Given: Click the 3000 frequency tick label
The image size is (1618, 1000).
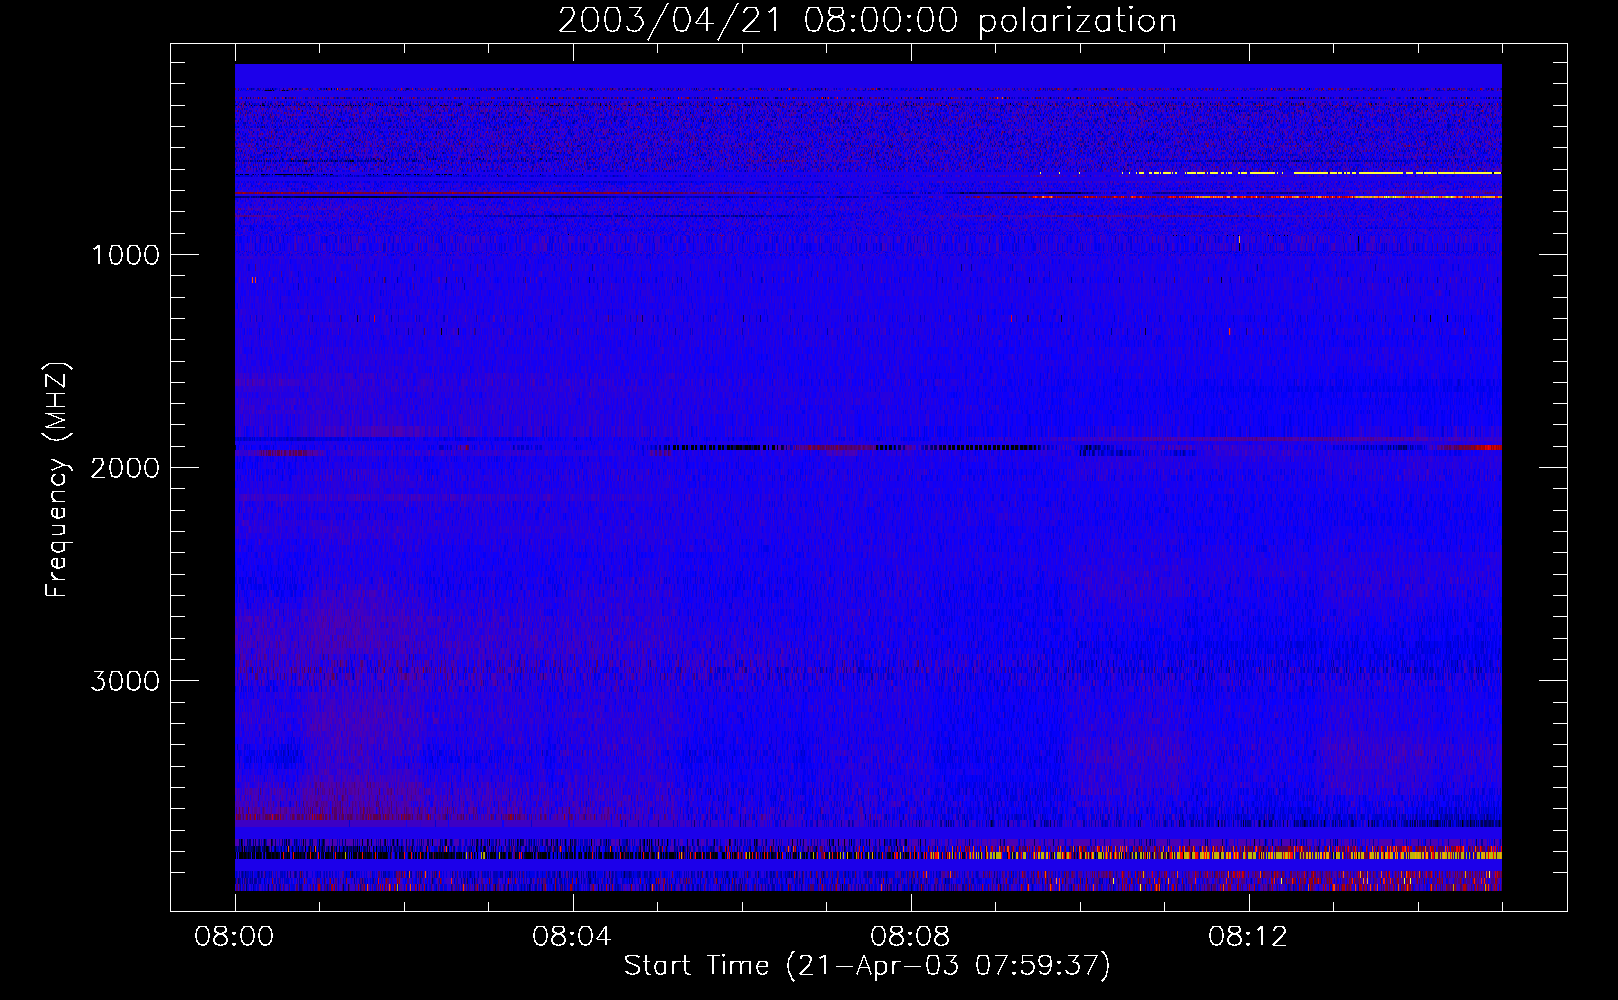Looking at the screenshot, I should 125,681.
